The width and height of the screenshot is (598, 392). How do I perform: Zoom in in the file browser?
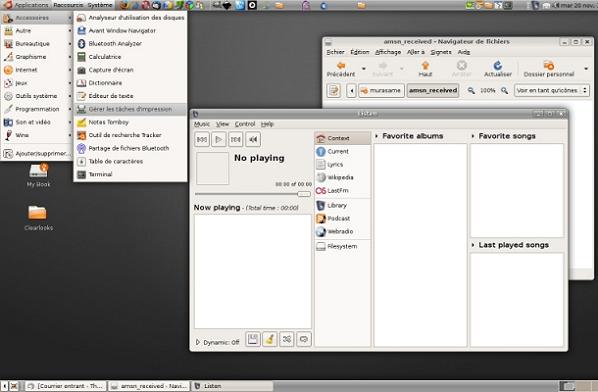[504, 91]
